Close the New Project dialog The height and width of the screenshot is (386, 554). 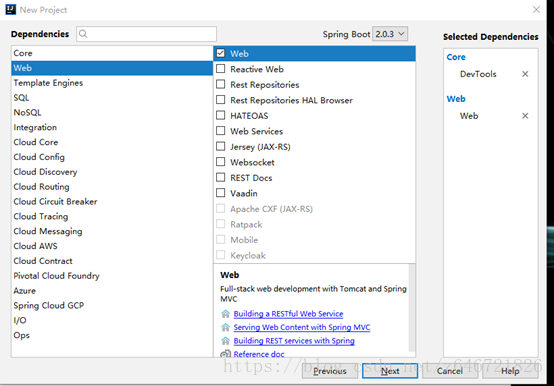click(536, 10)
